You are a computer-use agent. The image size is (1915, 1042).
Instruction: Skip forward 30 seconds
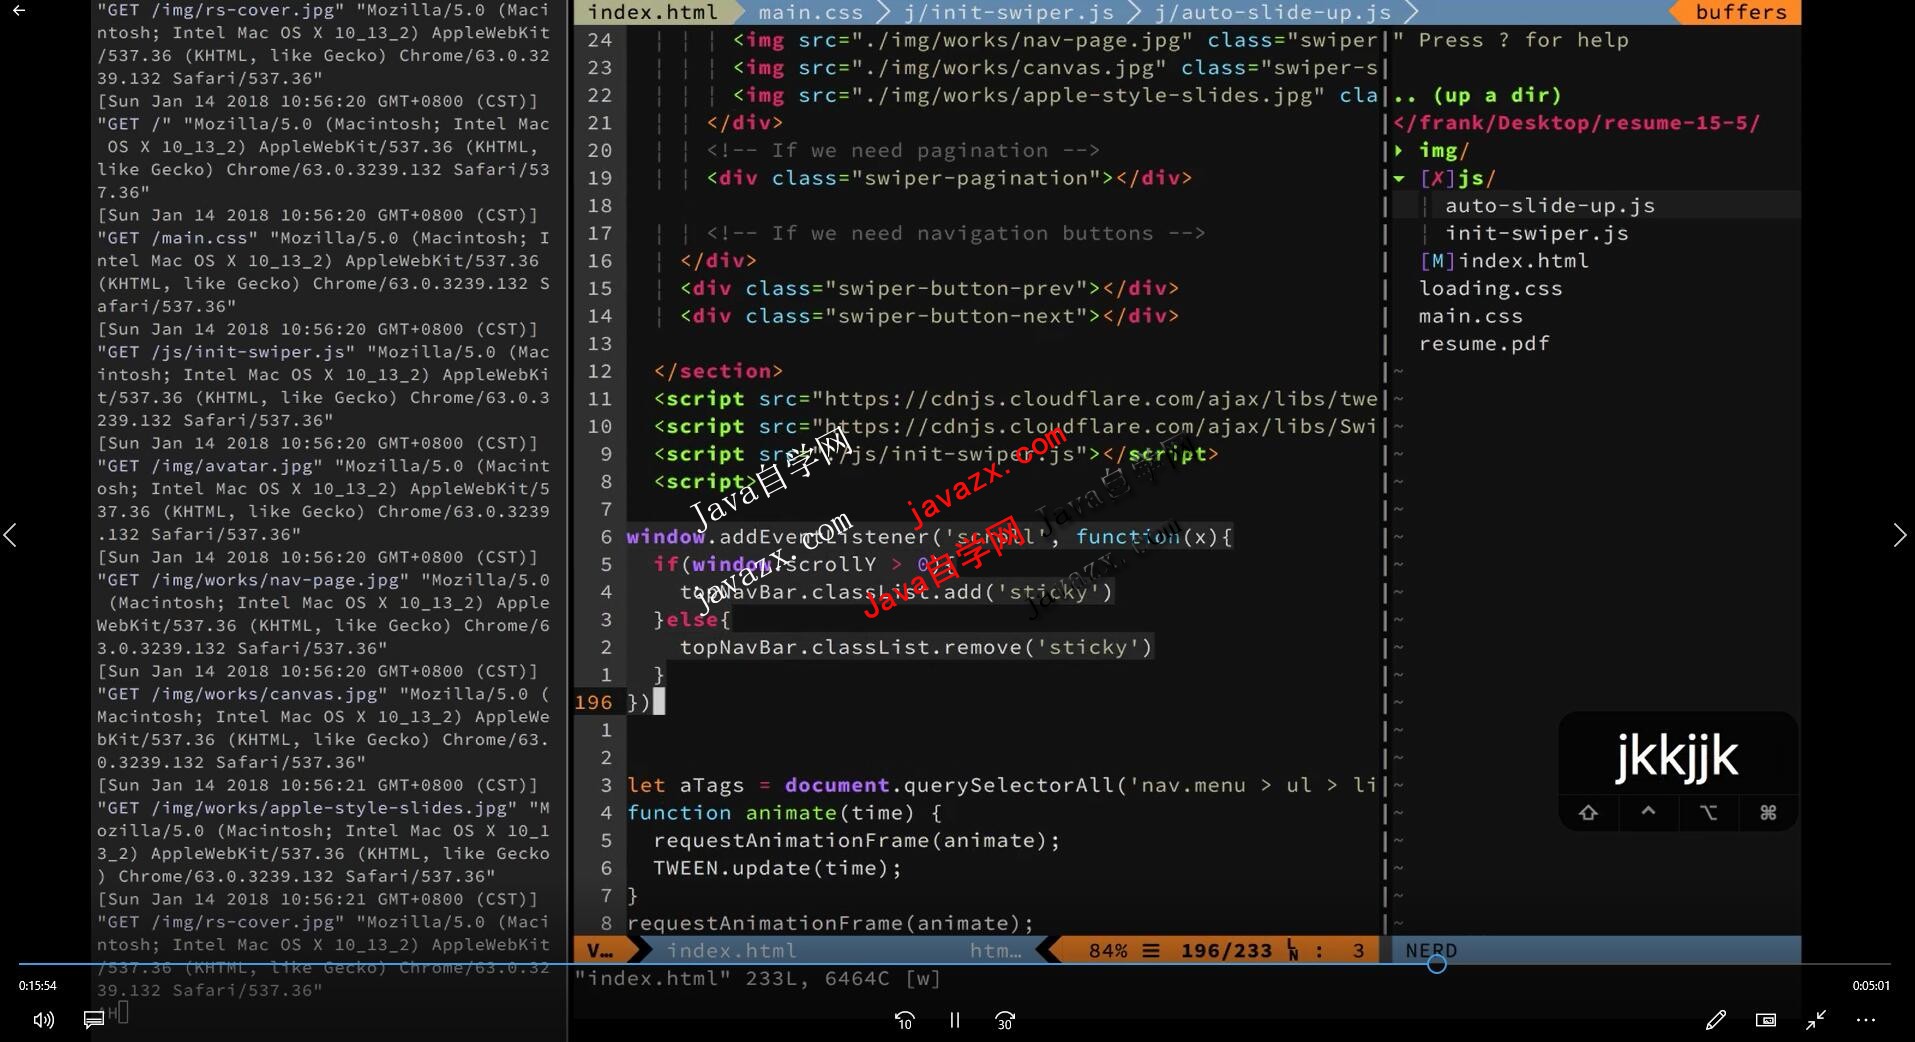pos(1005,1020)
